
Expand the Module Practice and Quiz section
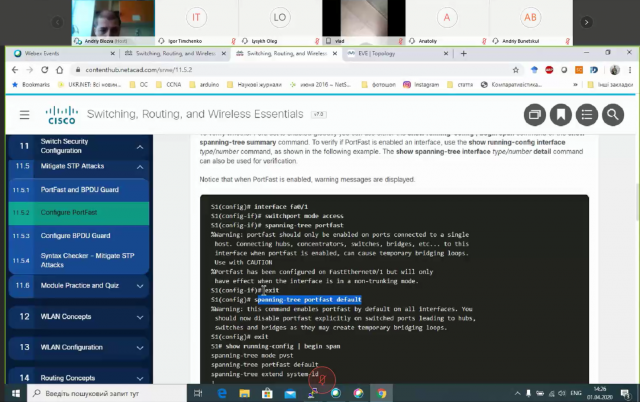[x=138, y=284]
